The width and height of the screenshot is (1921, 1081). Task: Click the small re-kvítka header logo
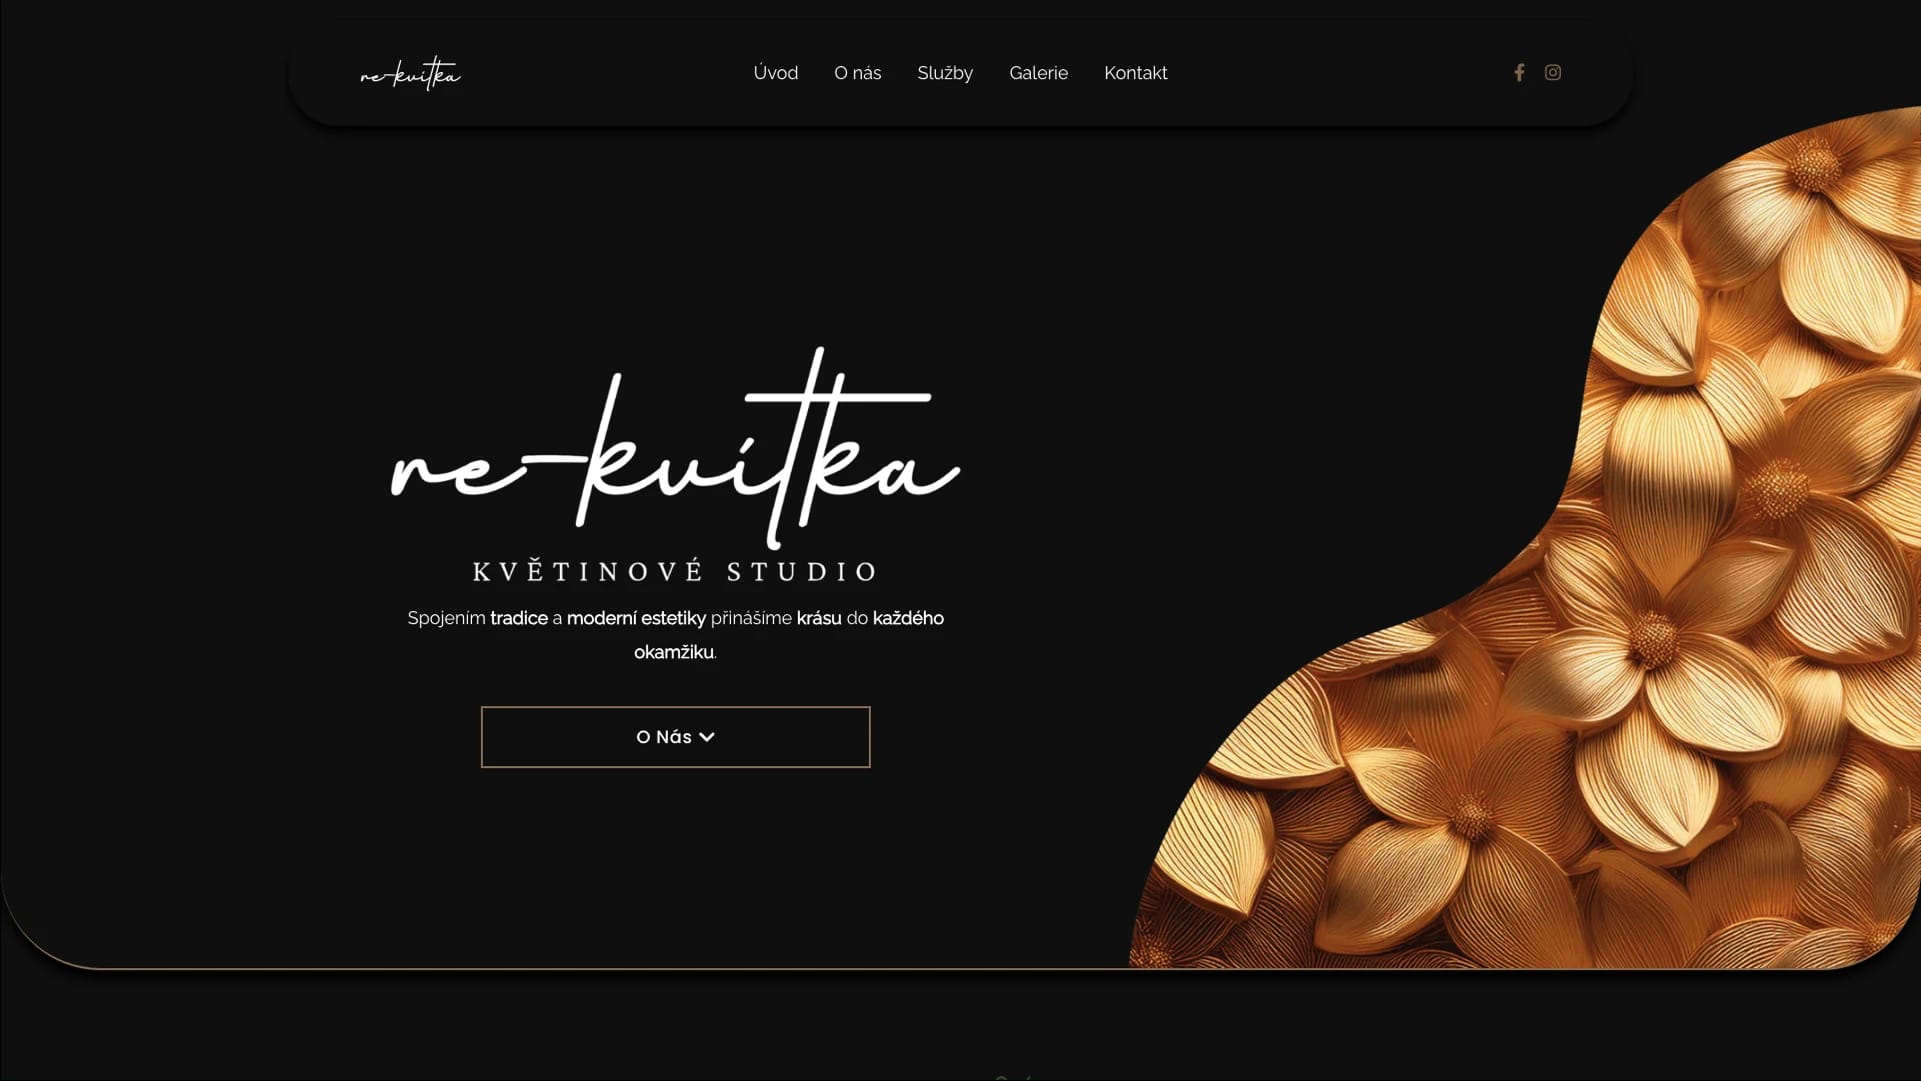410,73
